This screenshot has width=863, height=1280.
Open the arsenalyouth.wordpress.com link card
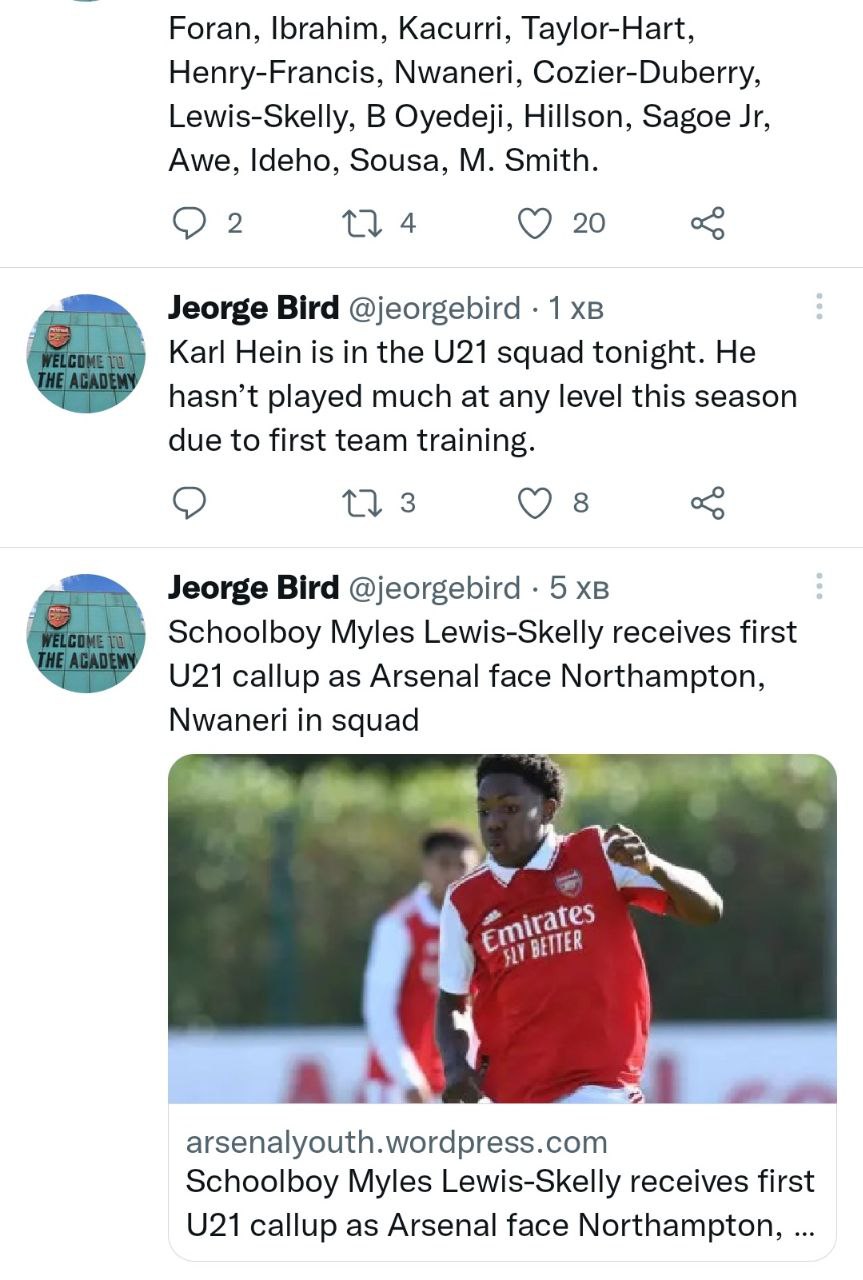[502, 1182]
